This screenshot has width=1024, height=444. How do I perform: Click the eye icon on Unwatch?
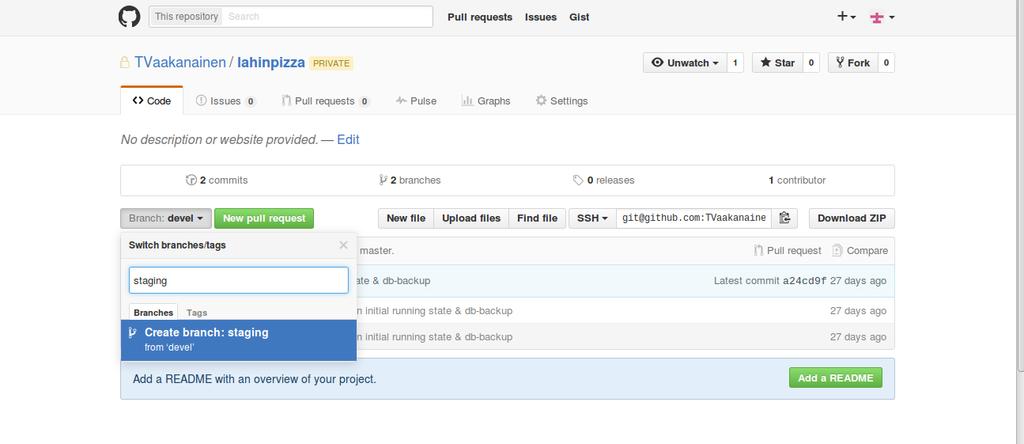(x=658, y=63)
